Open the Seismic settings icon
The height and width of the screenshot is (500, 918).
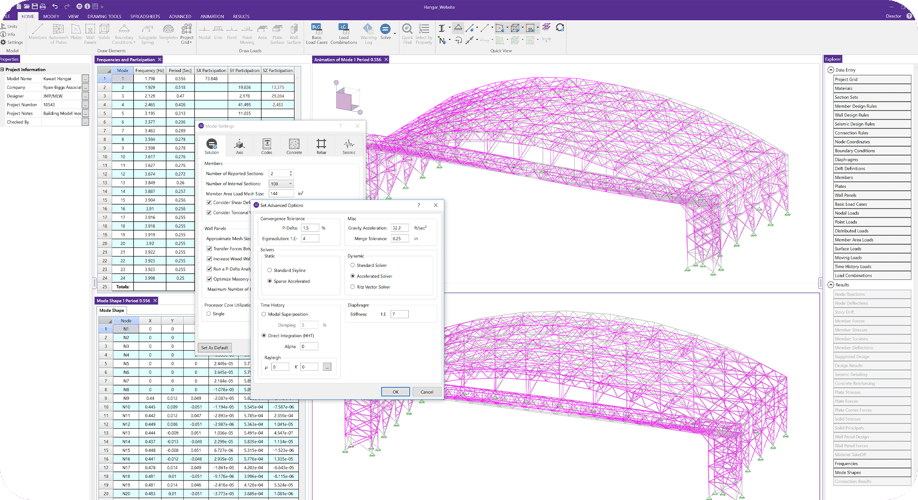[348, 146]
